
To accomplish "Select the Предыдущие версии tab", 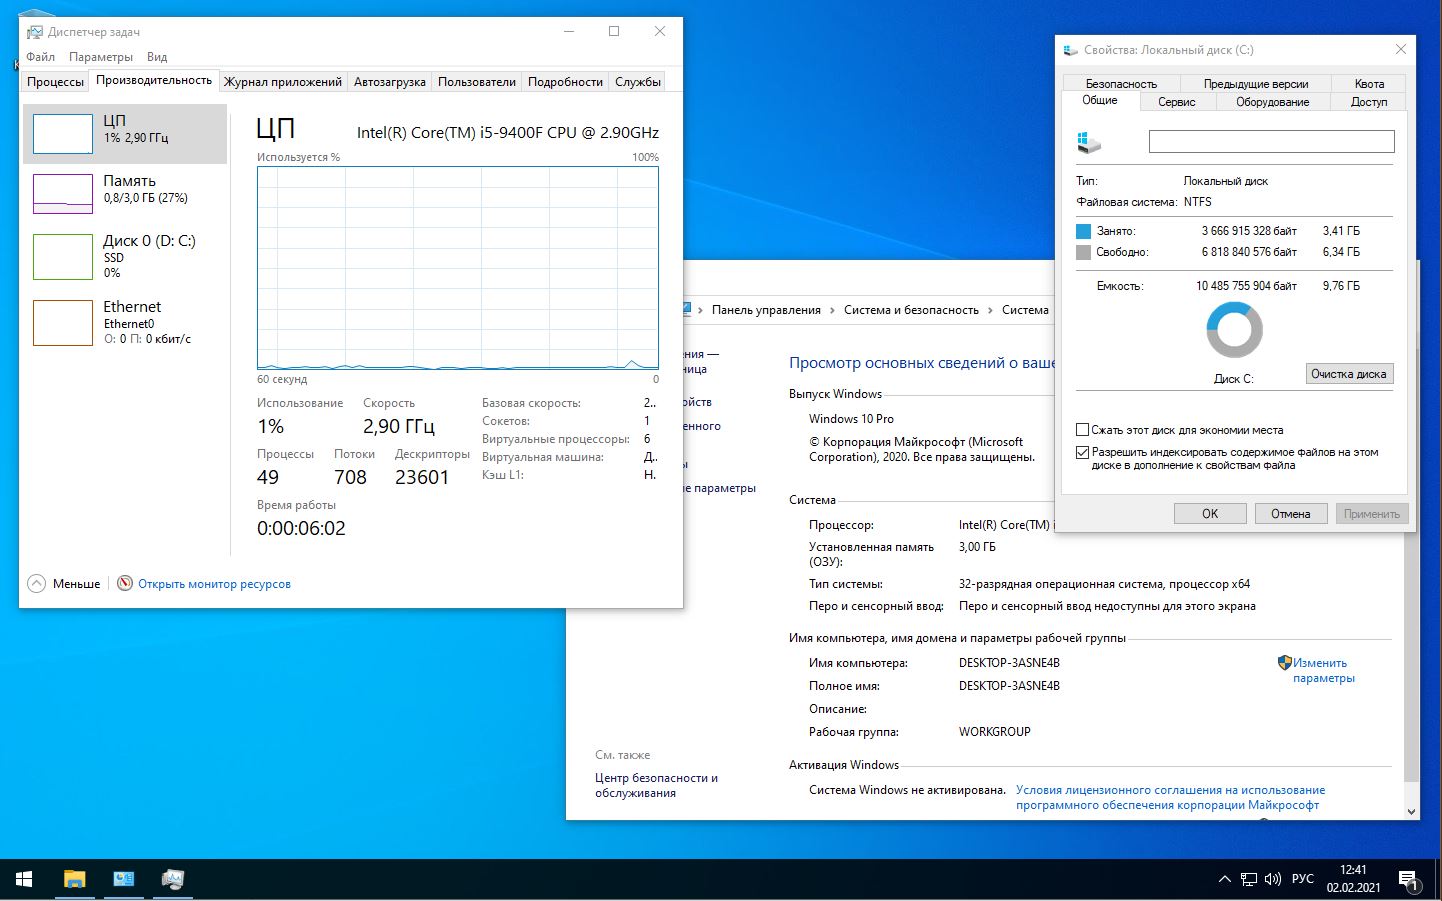I will (1256, 84).
